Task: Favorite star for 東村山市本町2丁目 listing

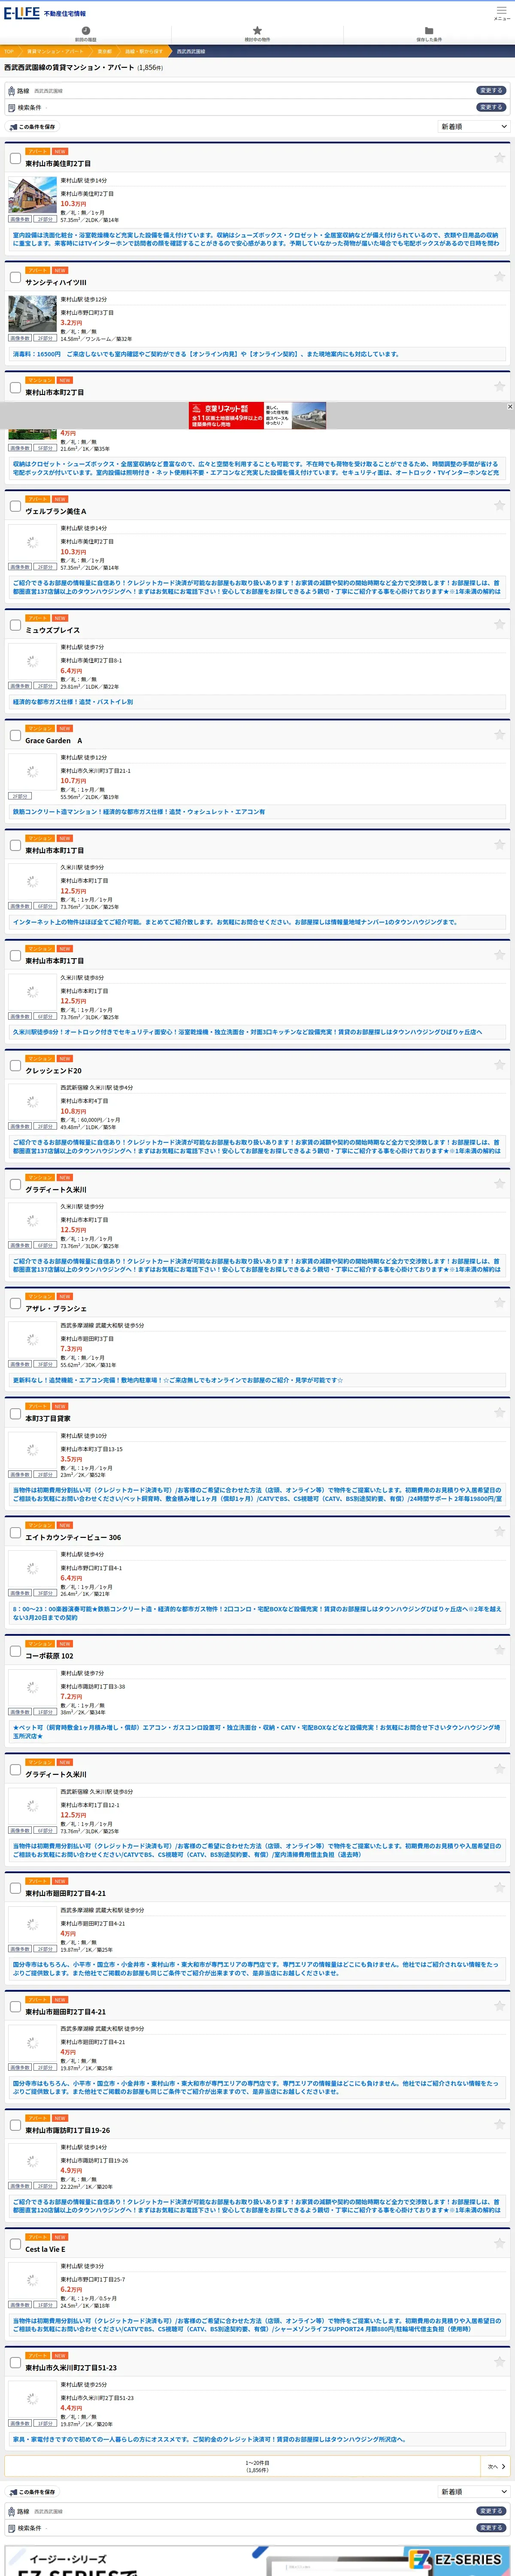Action: (499, 387)
